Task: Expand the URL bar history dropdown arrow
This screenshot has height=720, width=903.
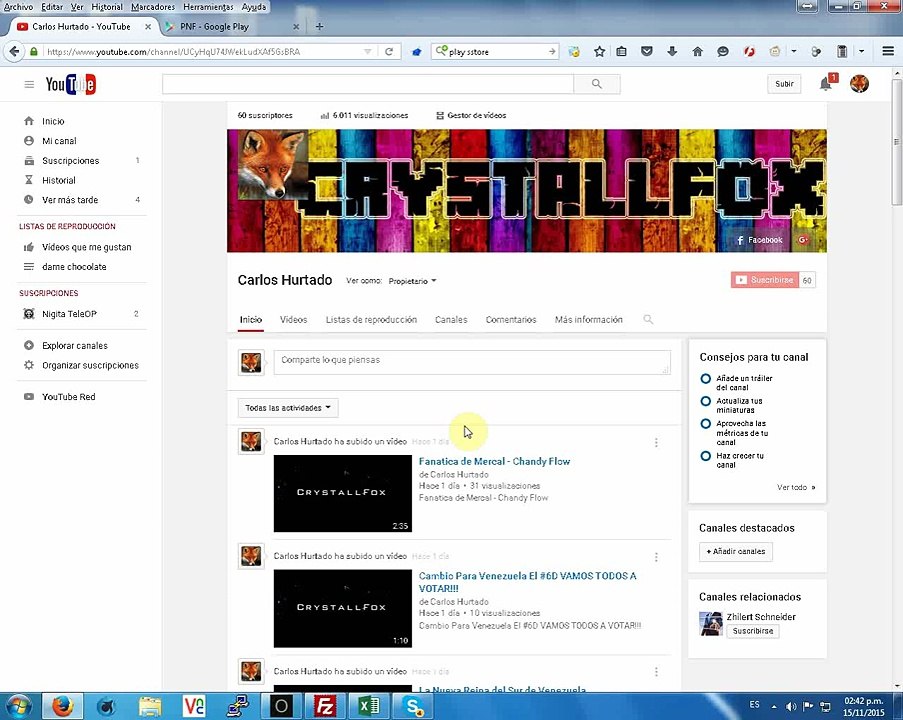Action: tap(367, 52)
